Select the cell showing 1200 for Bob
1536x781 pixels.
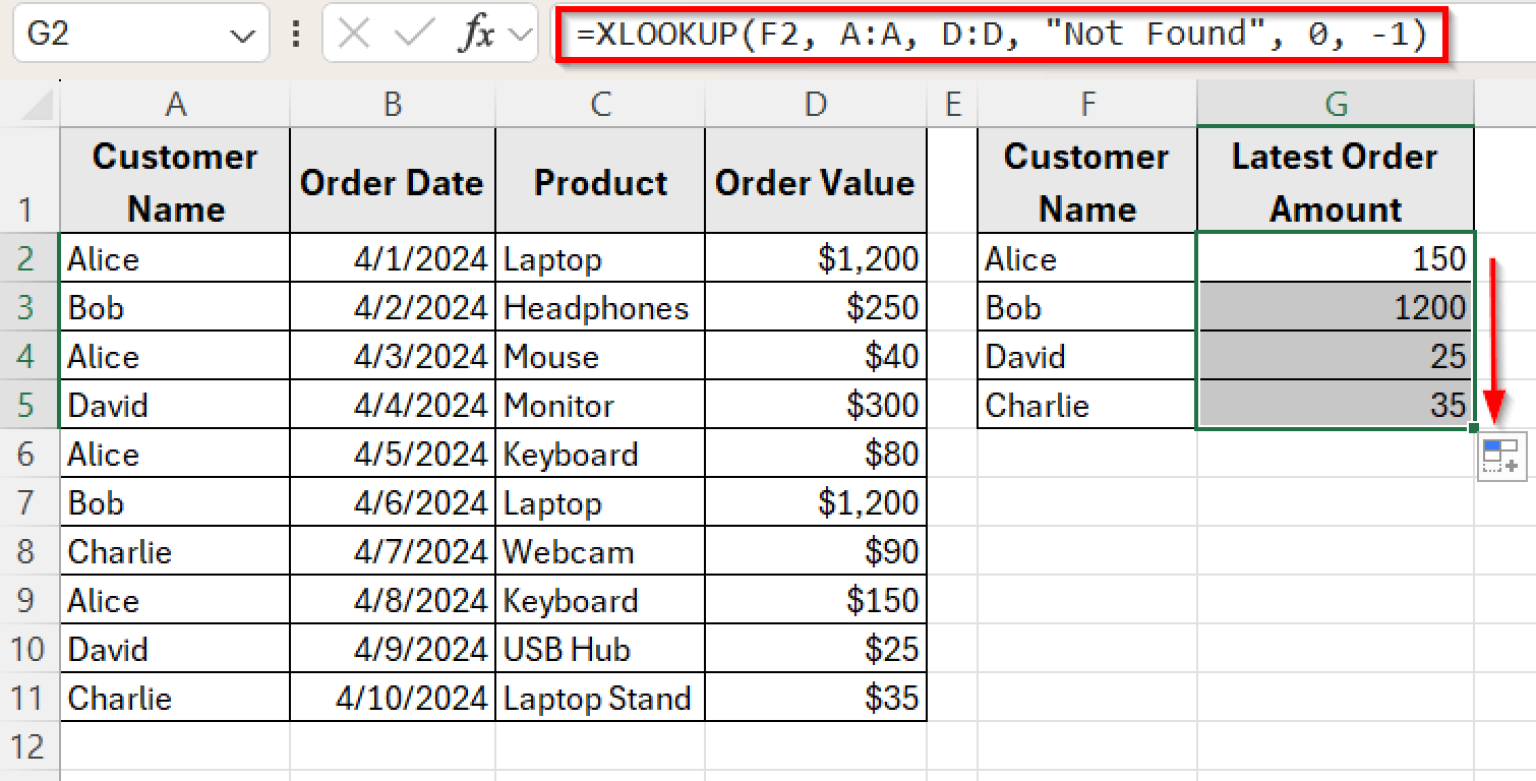tap(1334, 307)
